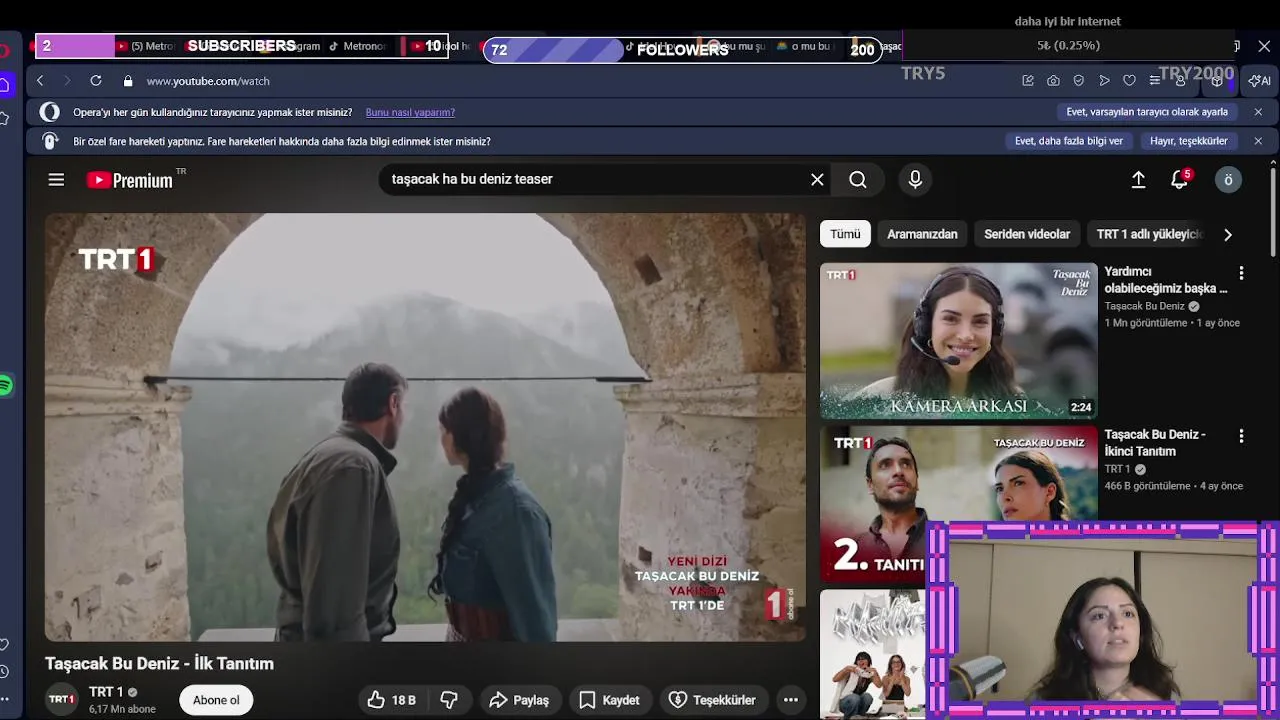Viewport: 1280px width, 720px height.
Task: Open YouTube notifications bell
Action: 1180,180
